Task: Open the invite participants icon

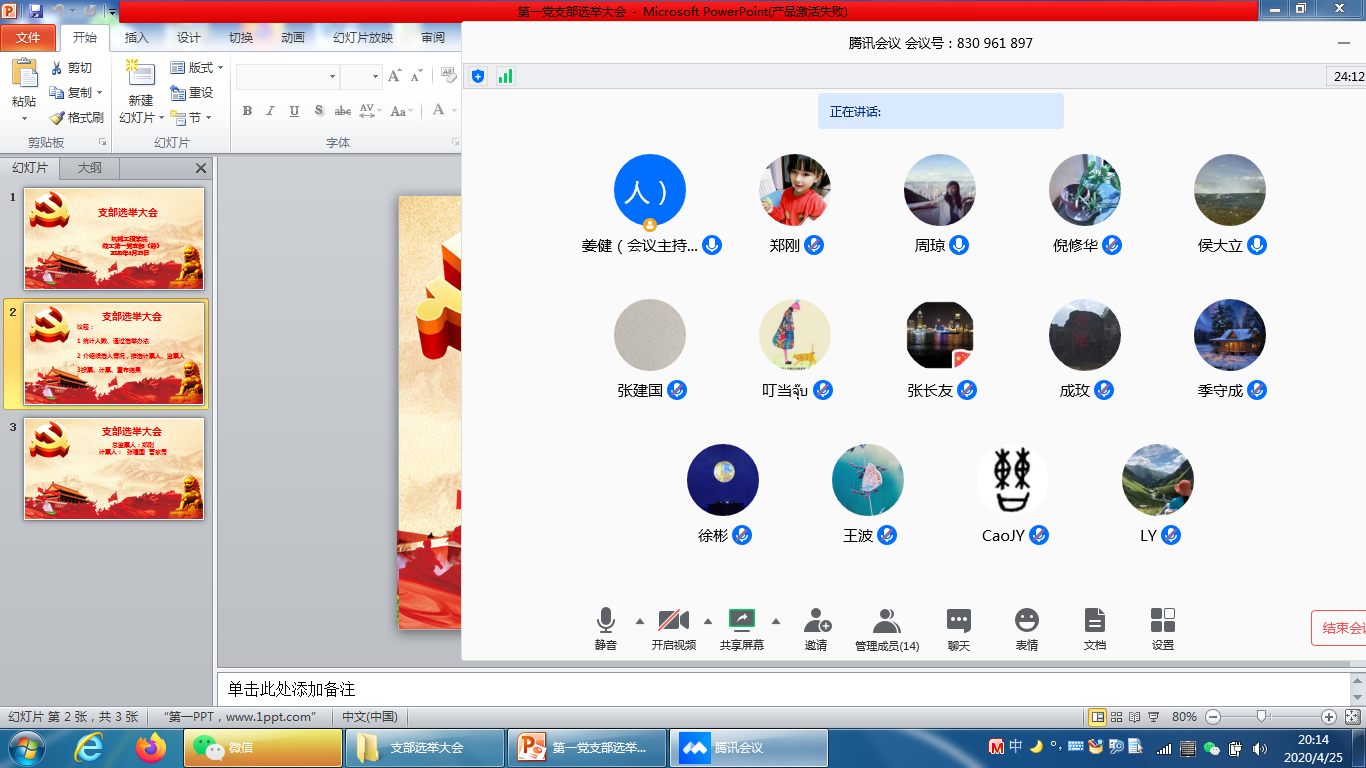Action: tap(816, 621)
